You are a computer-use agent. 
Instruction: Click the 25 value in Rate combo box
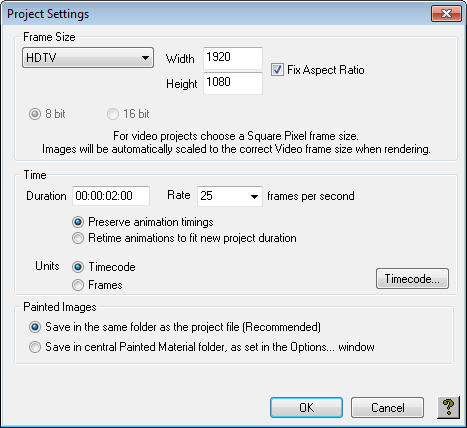pyautogui.click(x=207, y=196)
